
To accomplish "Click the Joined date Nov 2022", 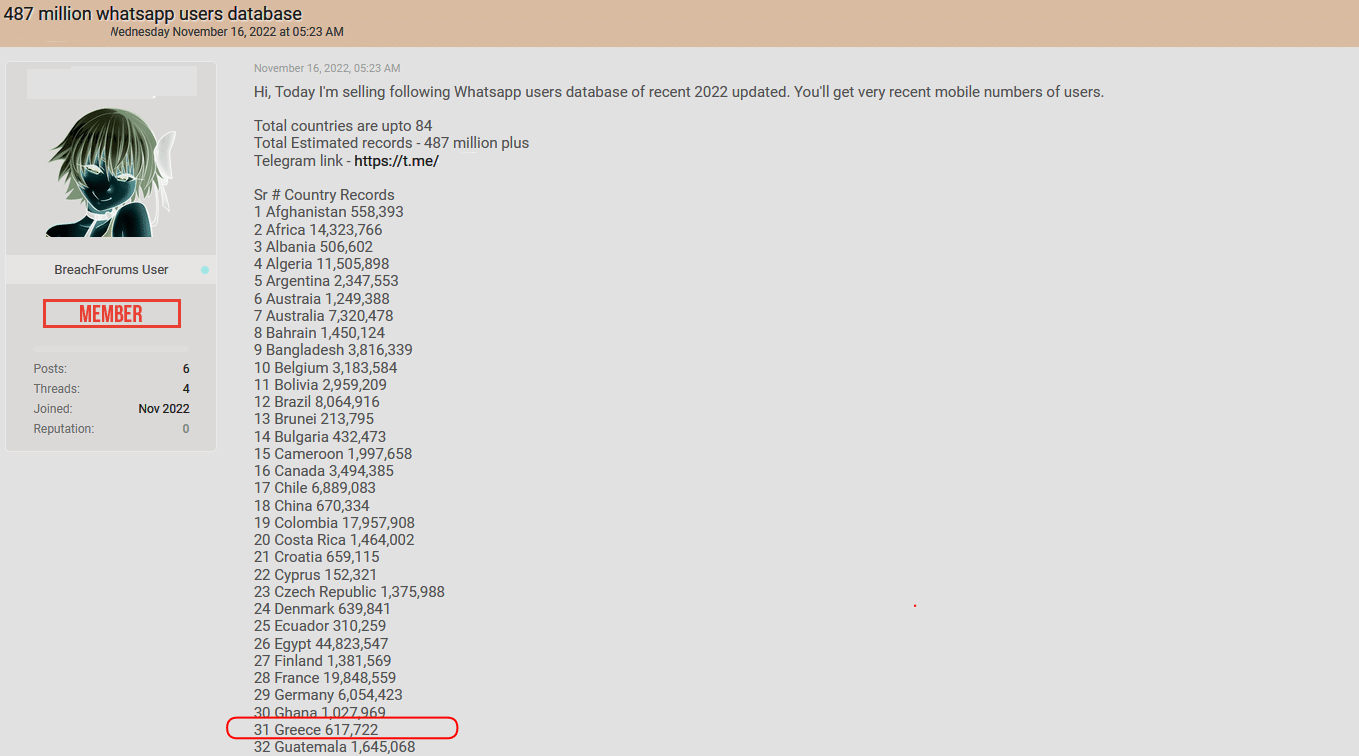I will pos(164,409).
